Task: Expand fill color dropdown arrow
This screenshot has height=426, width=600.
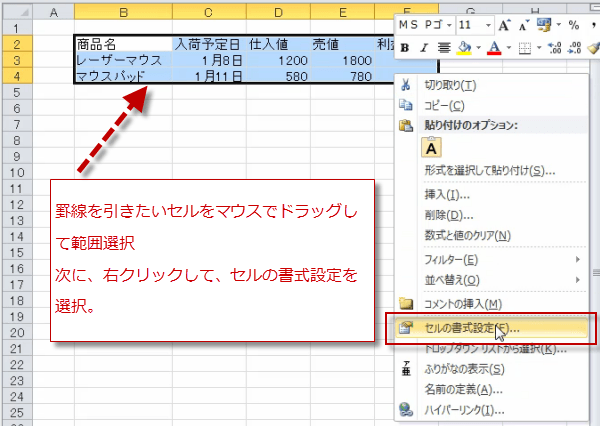Action: tap(478, 48)
